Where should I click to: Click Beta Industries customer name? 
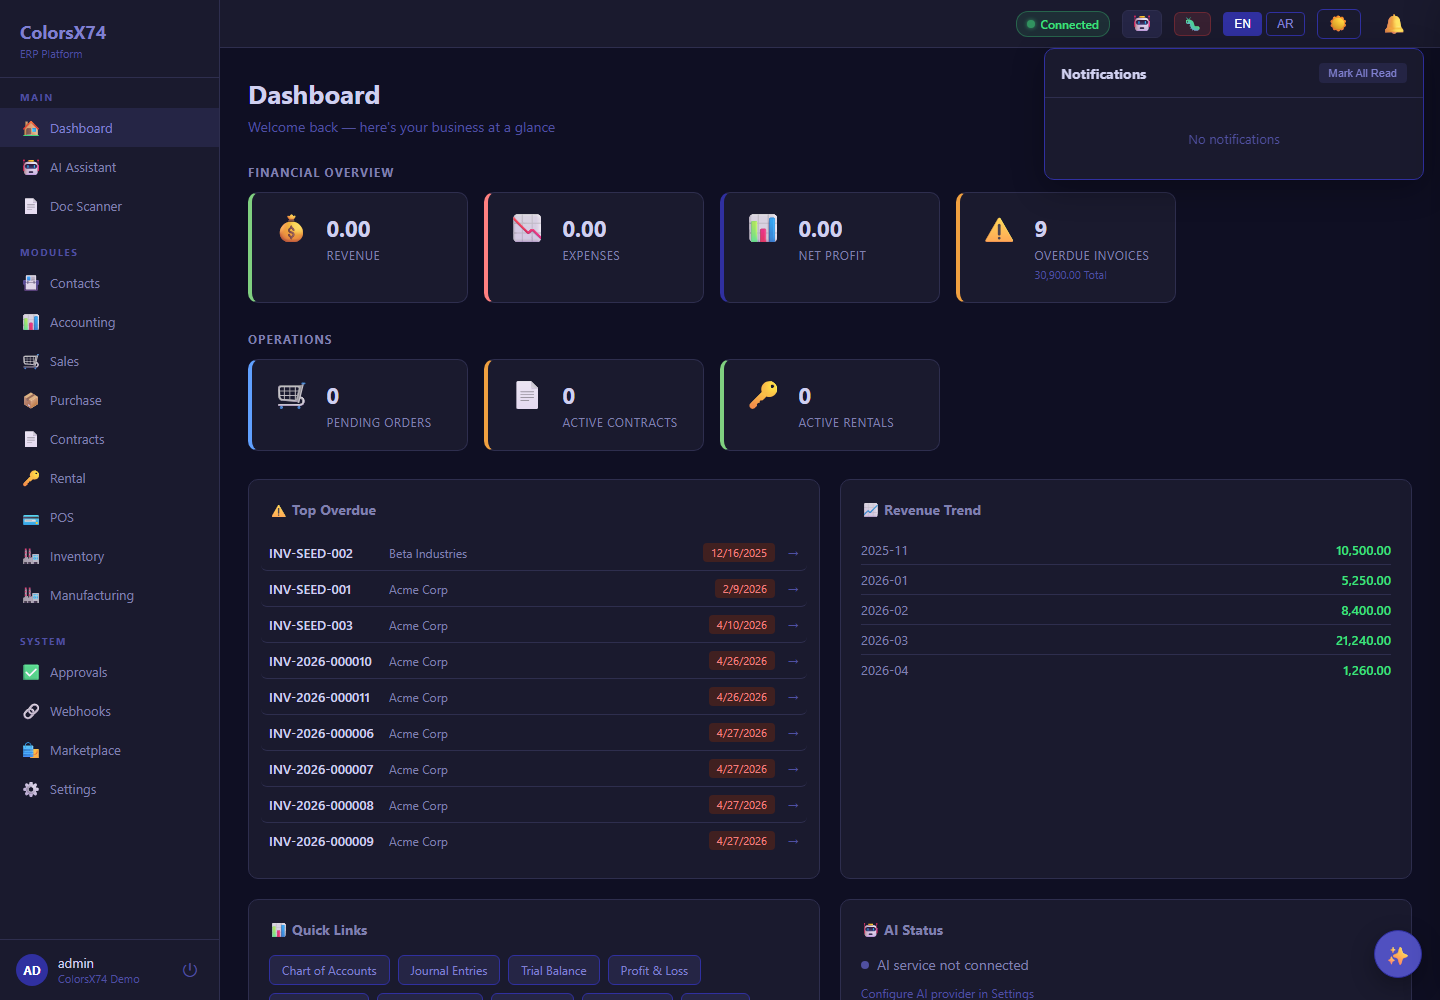coord(428,553)
